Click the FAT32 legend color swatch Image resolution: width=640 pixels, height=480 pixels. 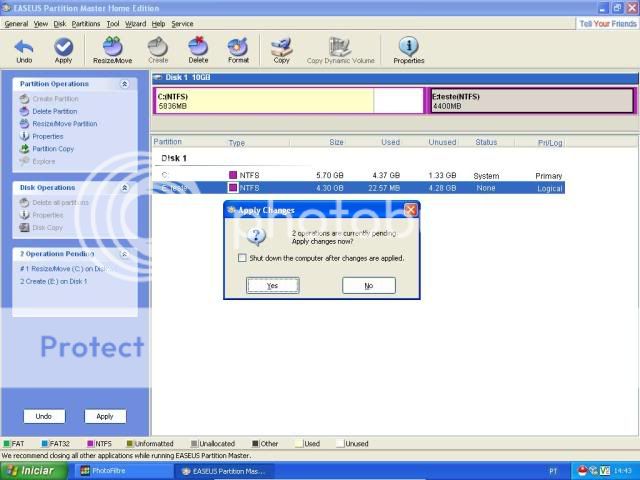coord(45,444)
